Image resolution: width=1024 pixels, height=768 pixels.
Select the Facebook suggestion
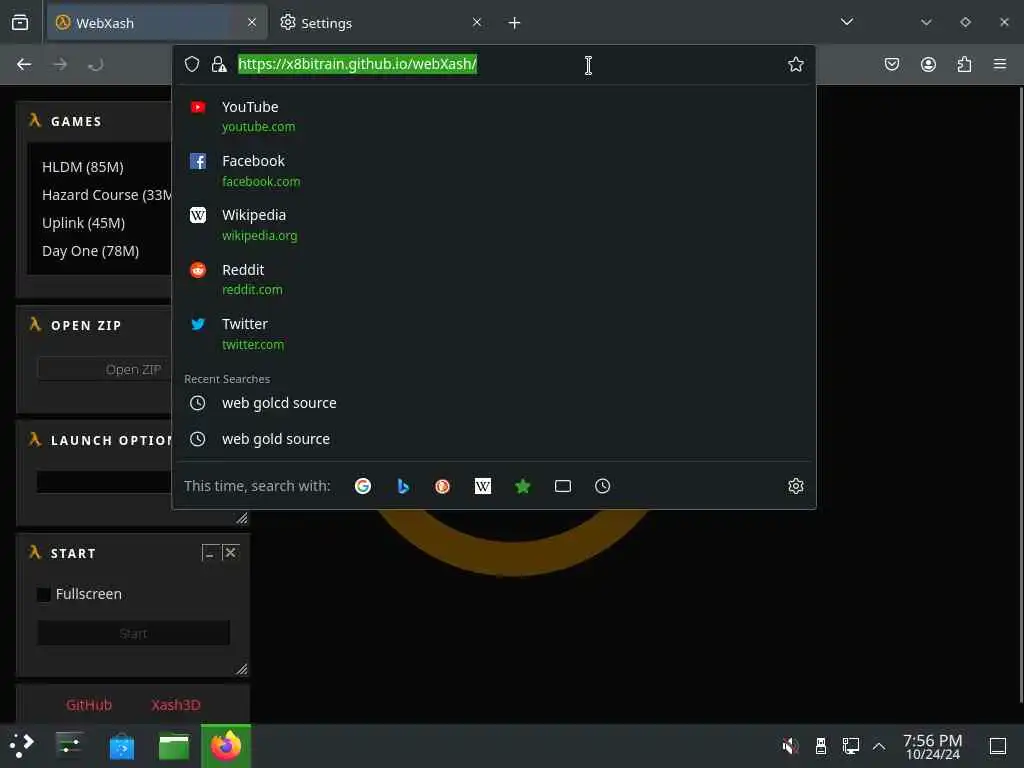tap(494, 170)
